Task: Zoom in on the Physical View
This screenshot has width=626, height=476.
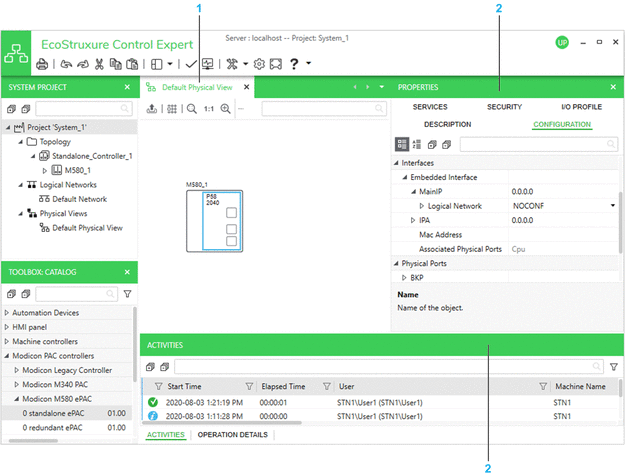Action: coord(226,109)
